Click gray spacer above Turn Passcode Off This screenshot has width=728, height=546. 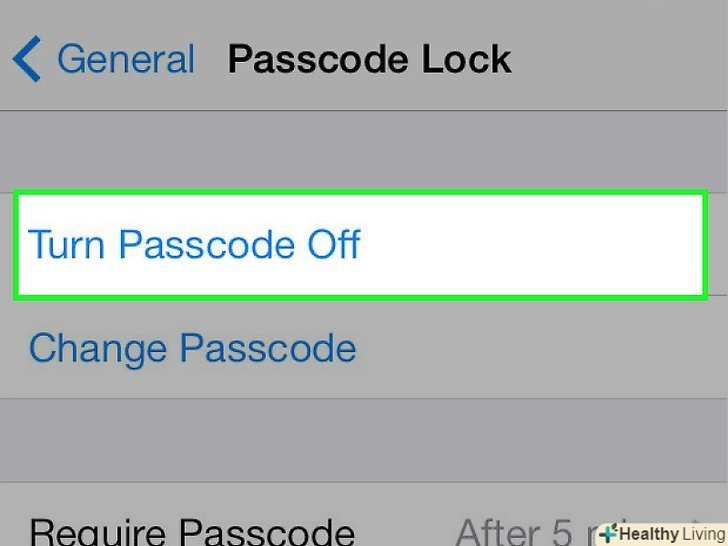pyautogui.click(x=364, y=151)
